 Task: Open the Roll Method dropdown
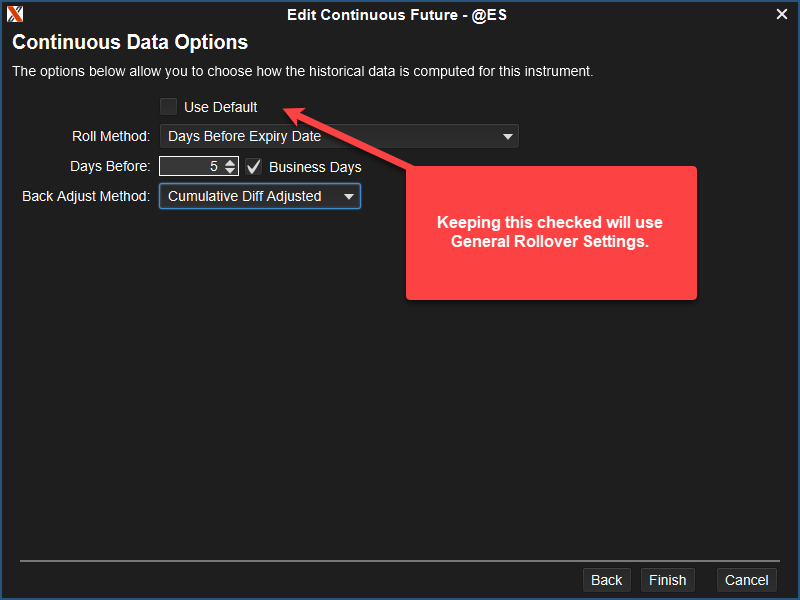(338, 136)
